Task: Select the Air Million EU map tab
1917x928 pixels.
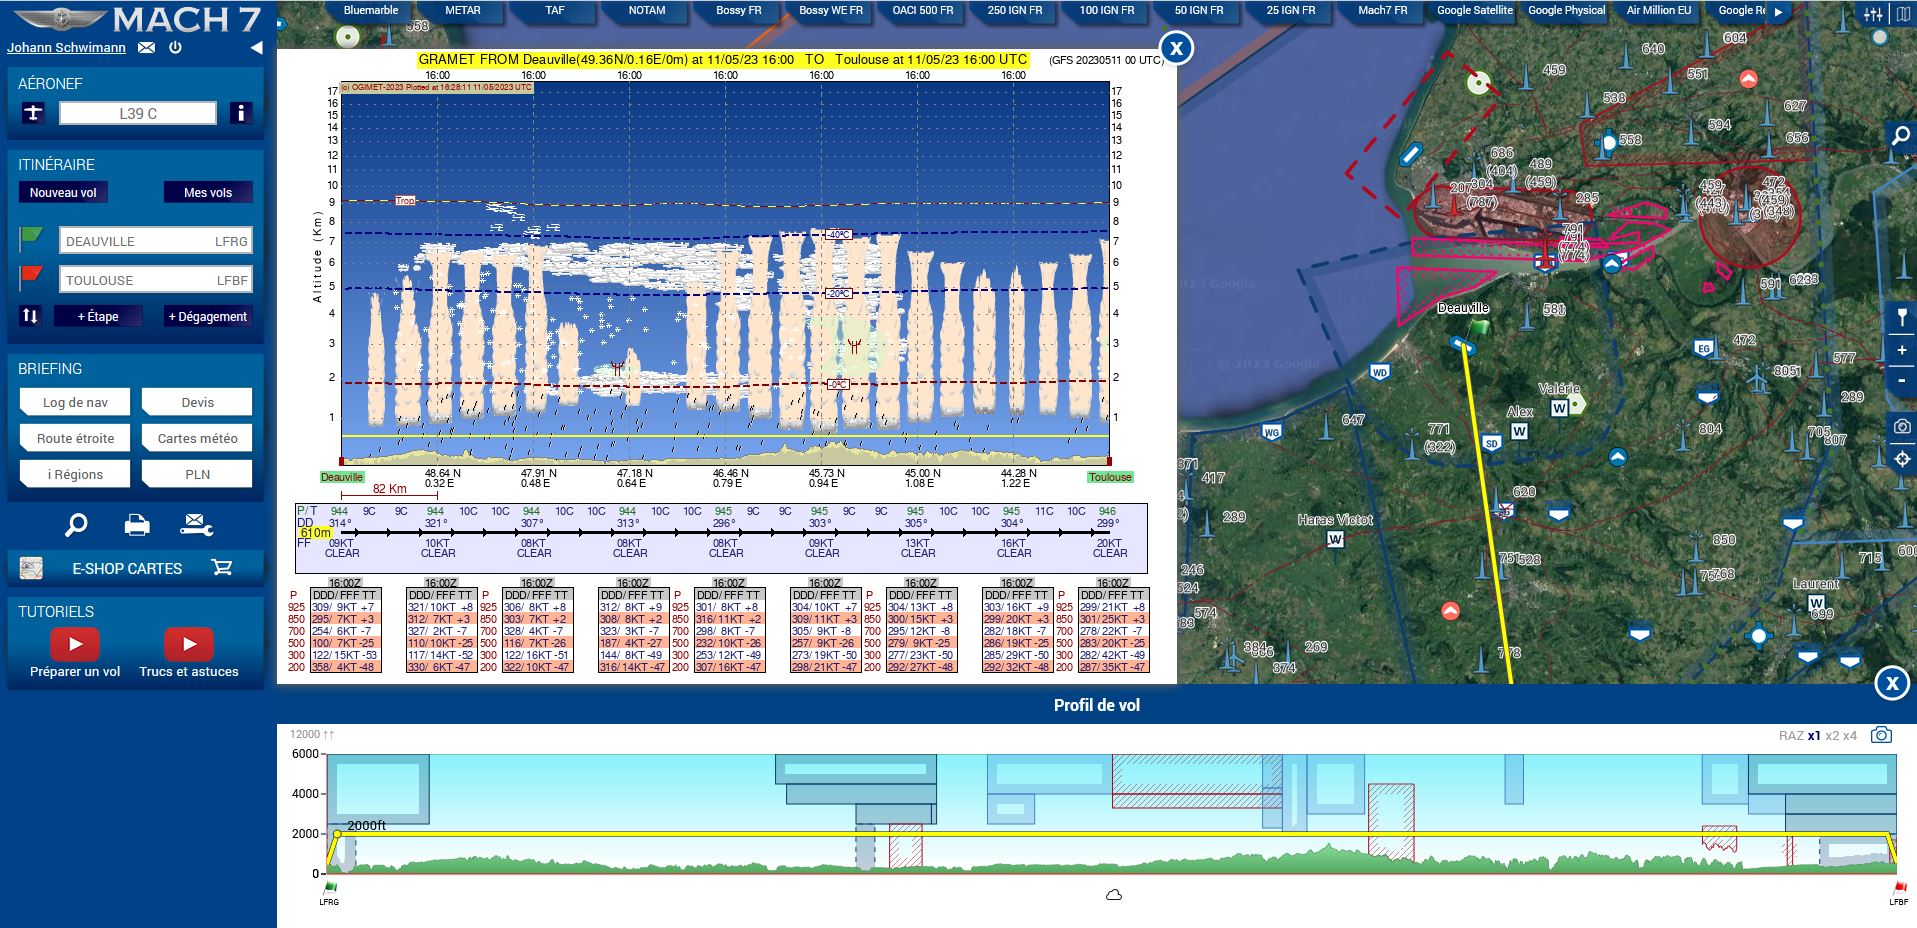Action: click(x=1659, y=10)
